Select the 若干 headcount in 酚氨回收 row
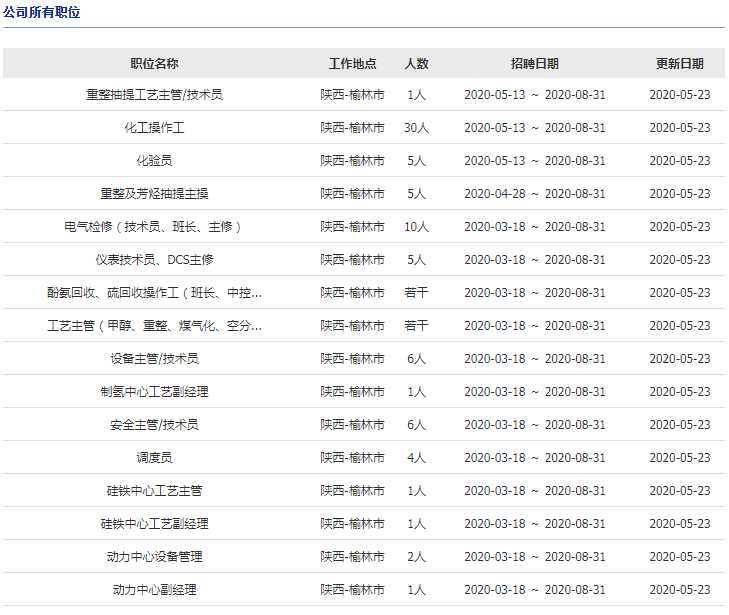 417,293
